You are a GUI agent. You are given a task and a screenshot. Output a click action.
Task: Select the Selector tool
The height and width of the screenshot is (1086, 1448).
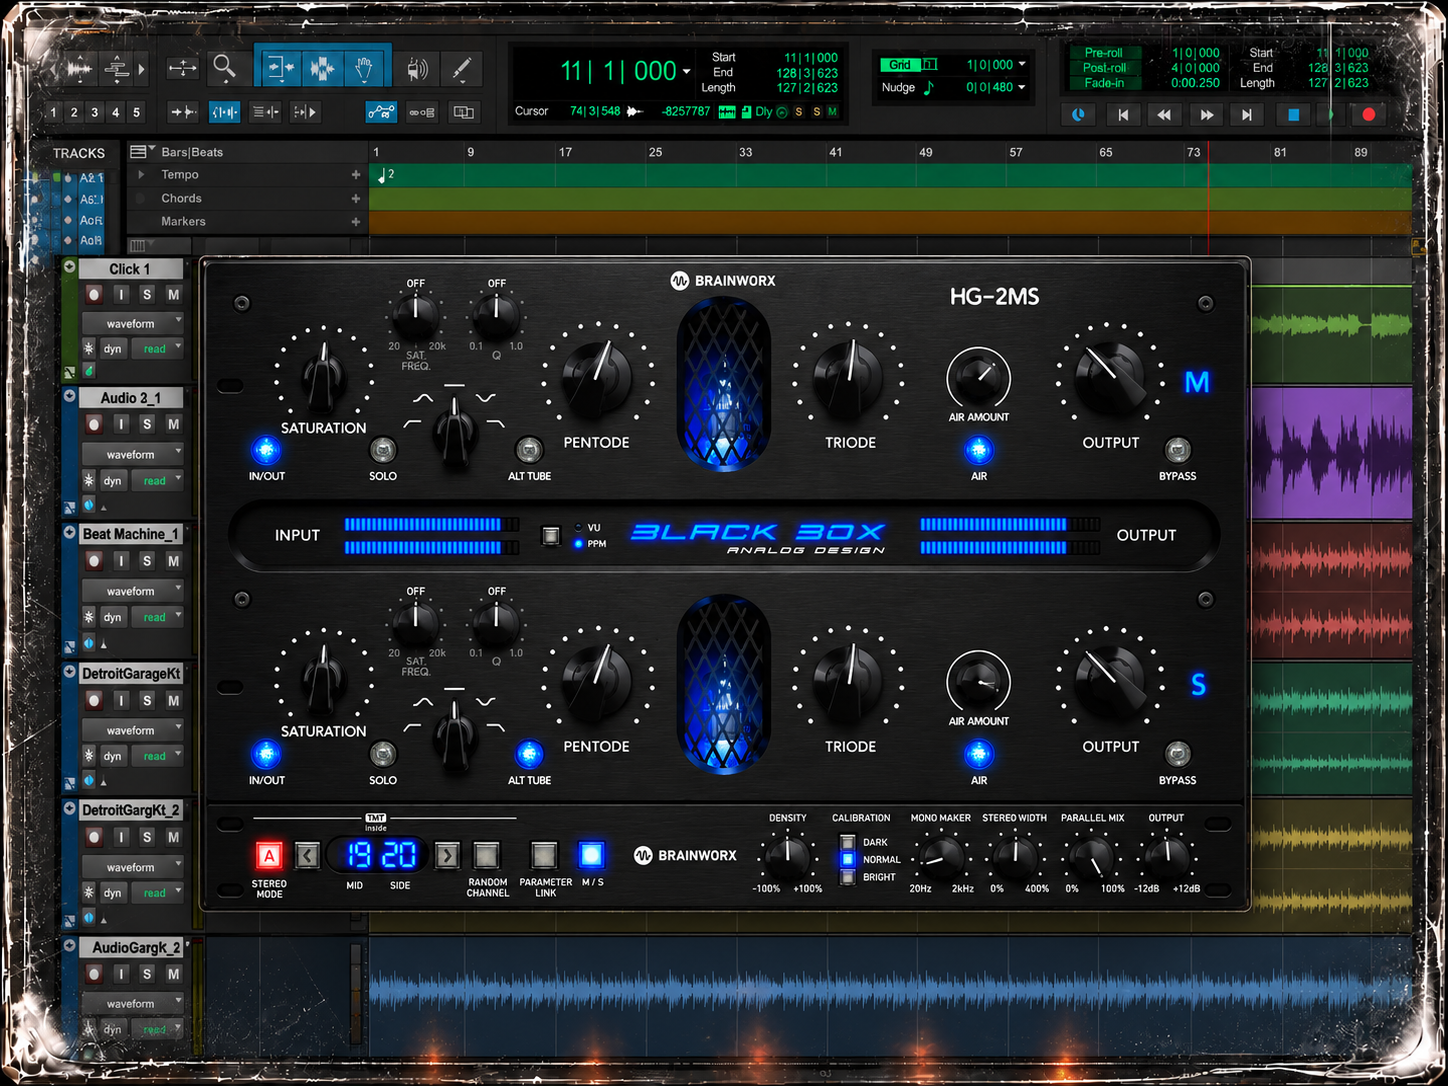coord(322,68)
